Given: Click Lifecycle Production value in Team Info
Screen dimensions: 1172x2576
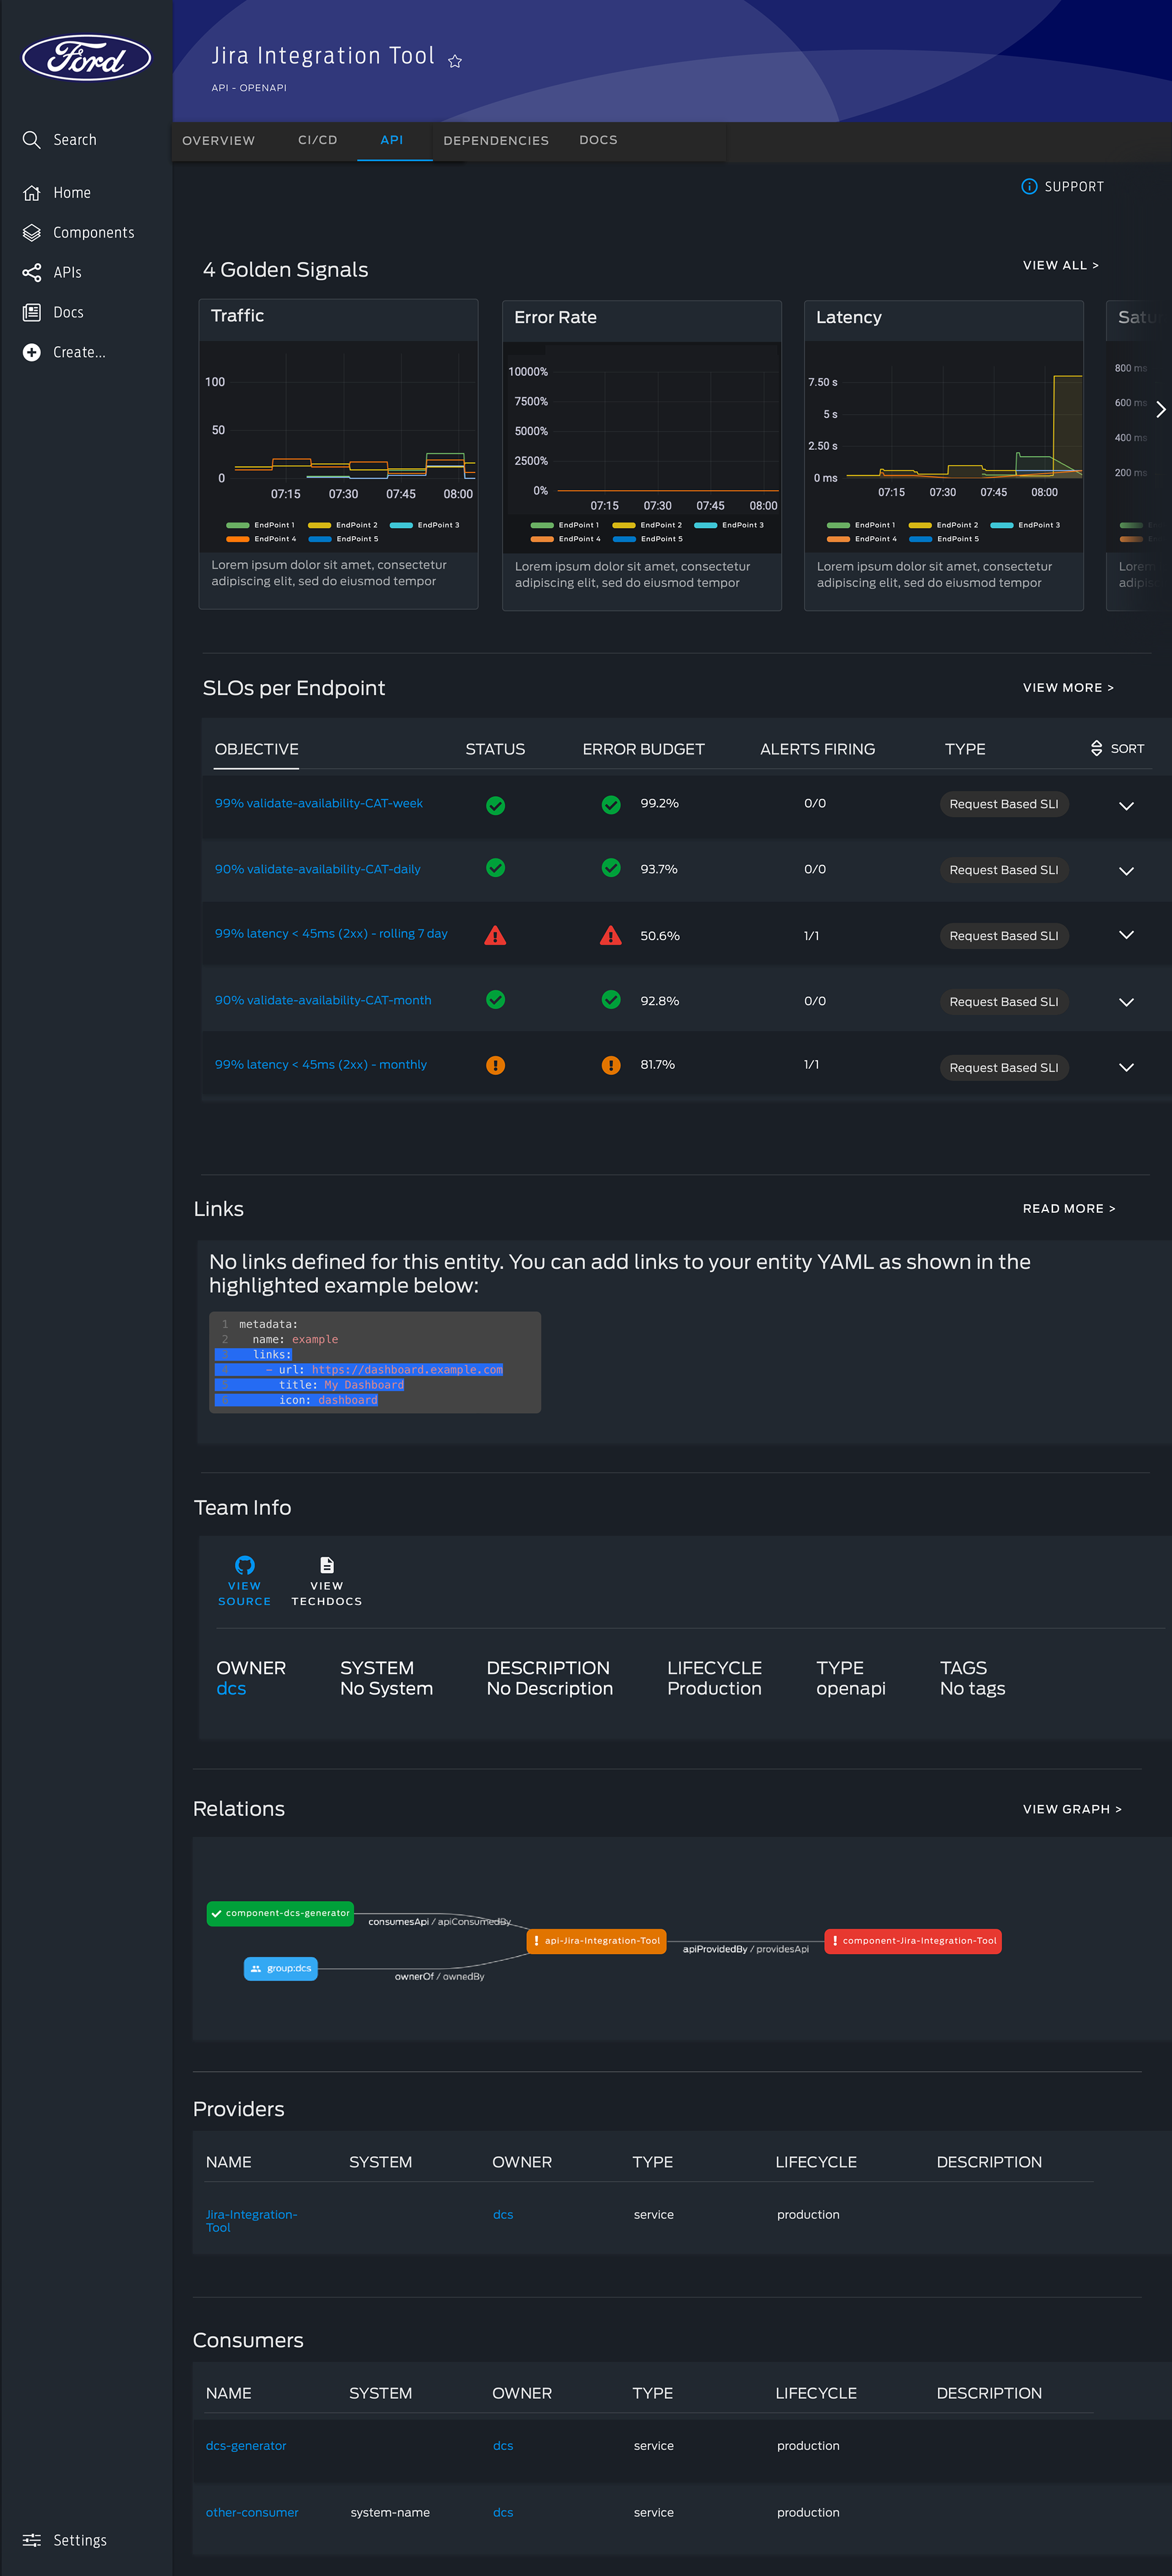Looking at the screenshot, I should 714,1688.
